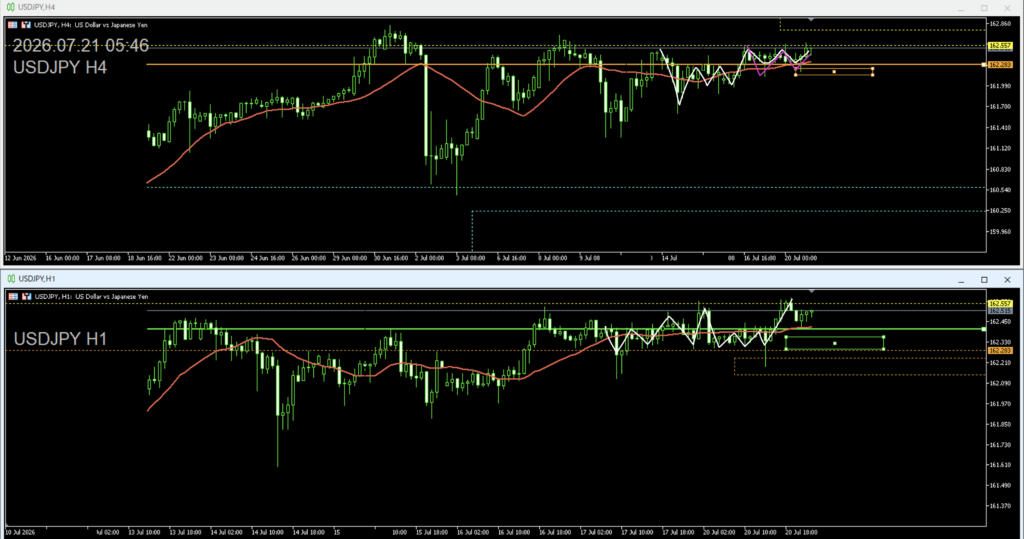Screen dimensions: 1024x539
Task: Click the chart shift triangle marker in the H4 chart
Action: point(810,20)
